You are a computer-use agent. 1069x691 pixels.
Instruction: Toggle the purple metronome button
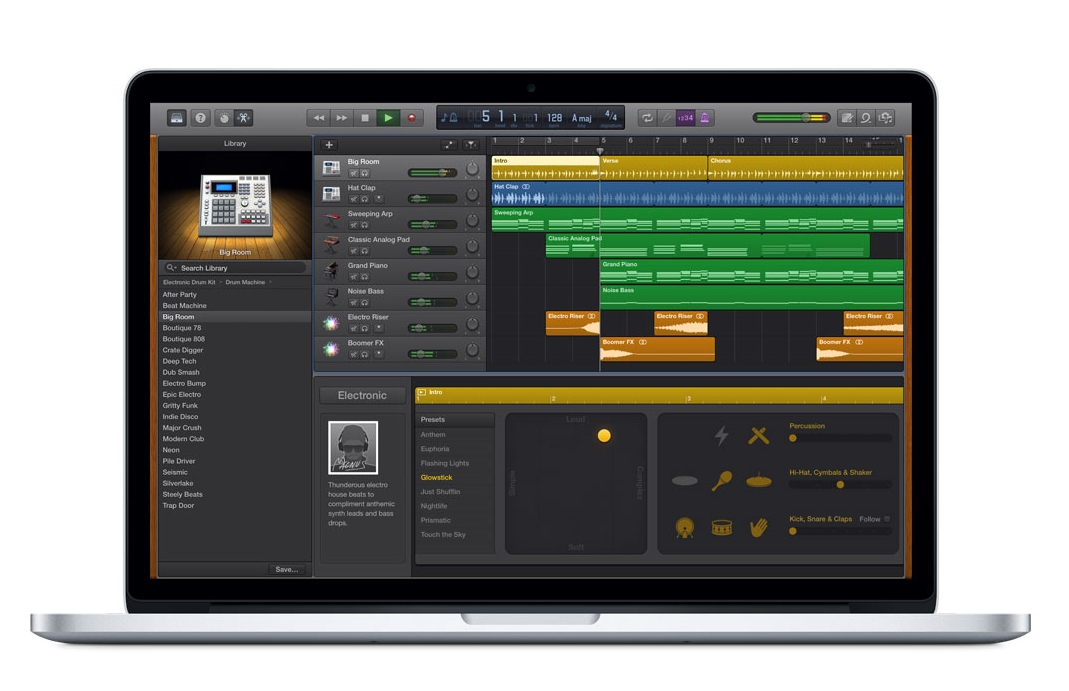[x=705, y=118]
